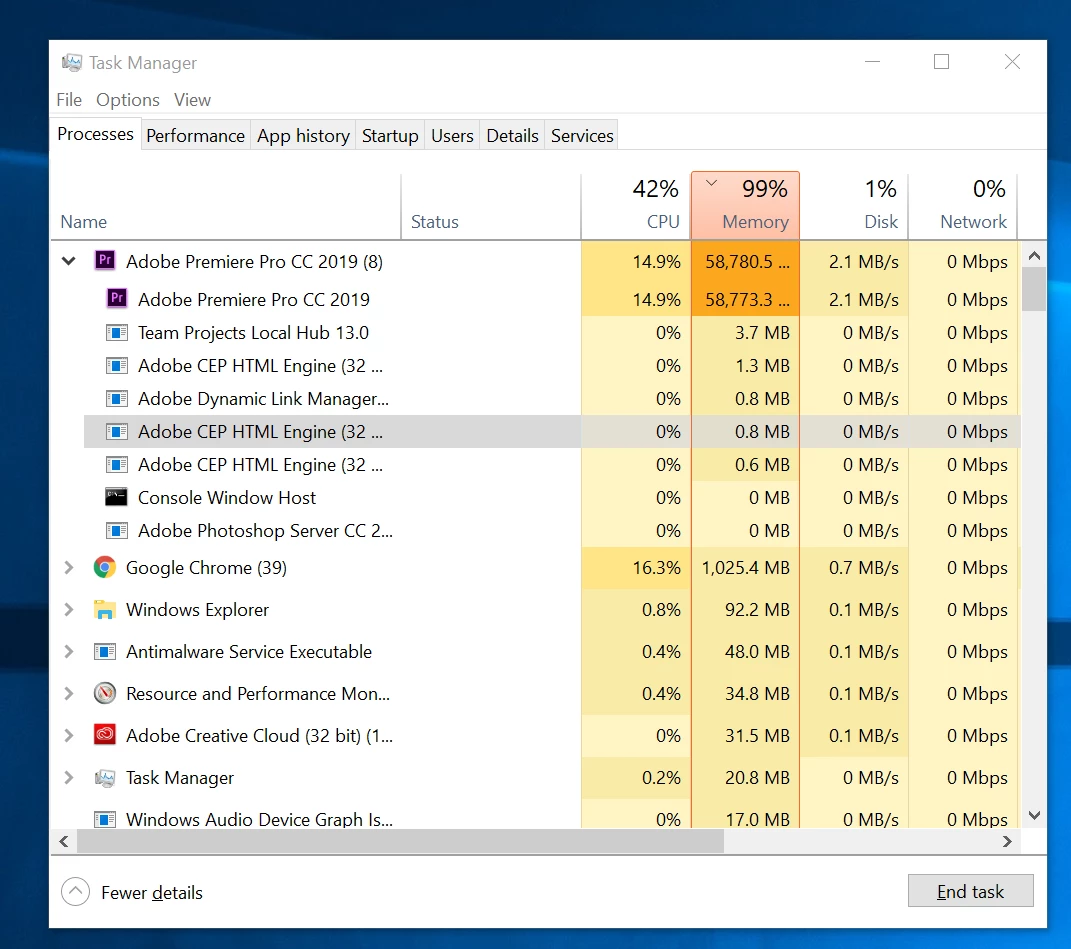Select the Processes tab
The width and height of the screenshot is (1071, 949).
point(96,134)
